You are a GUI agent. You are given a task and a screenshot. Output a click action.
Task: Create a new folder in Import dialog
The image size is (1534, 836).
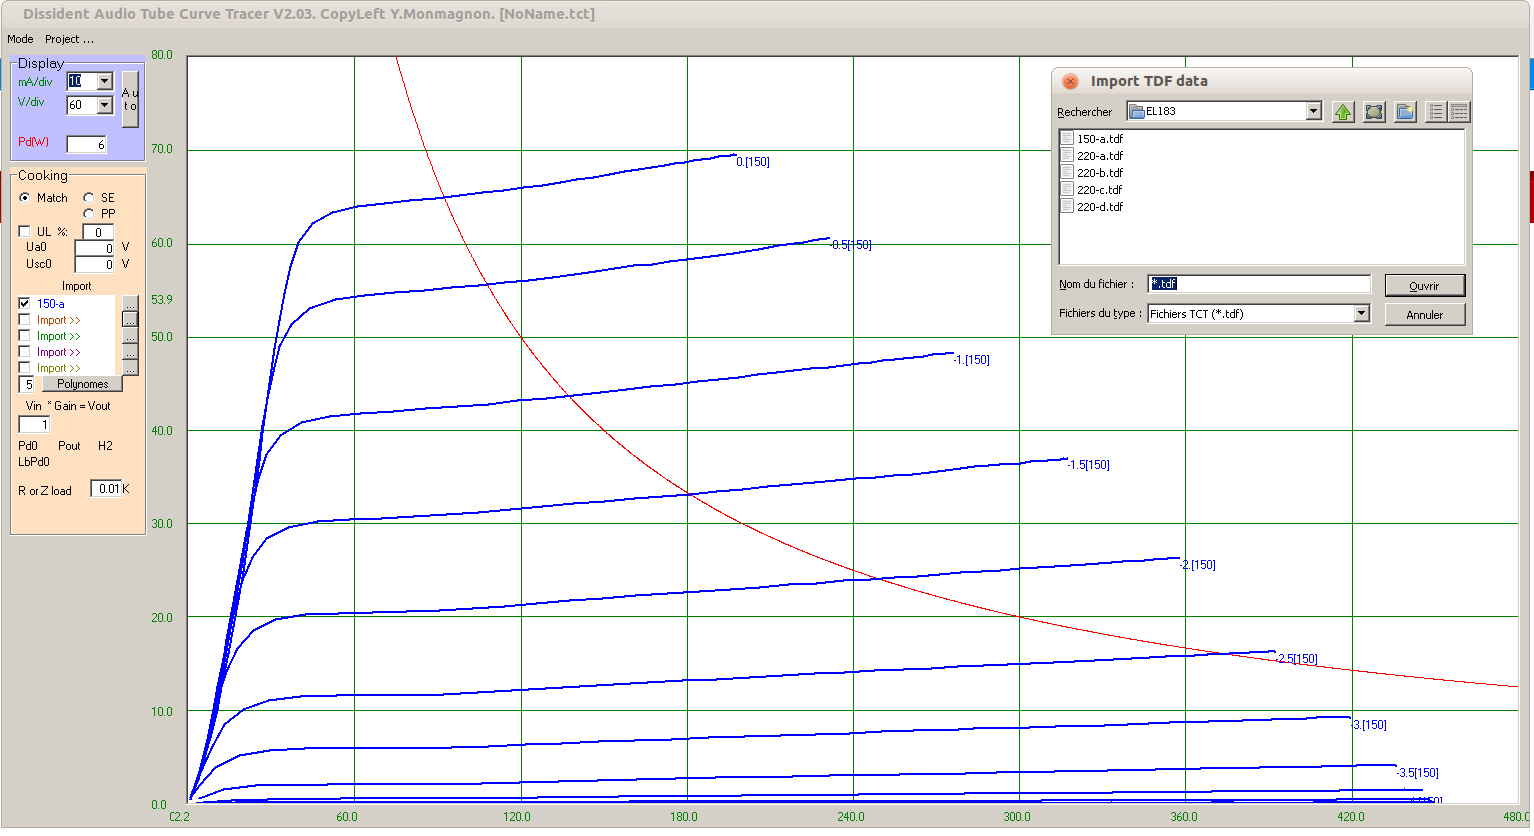point(1405,112)
